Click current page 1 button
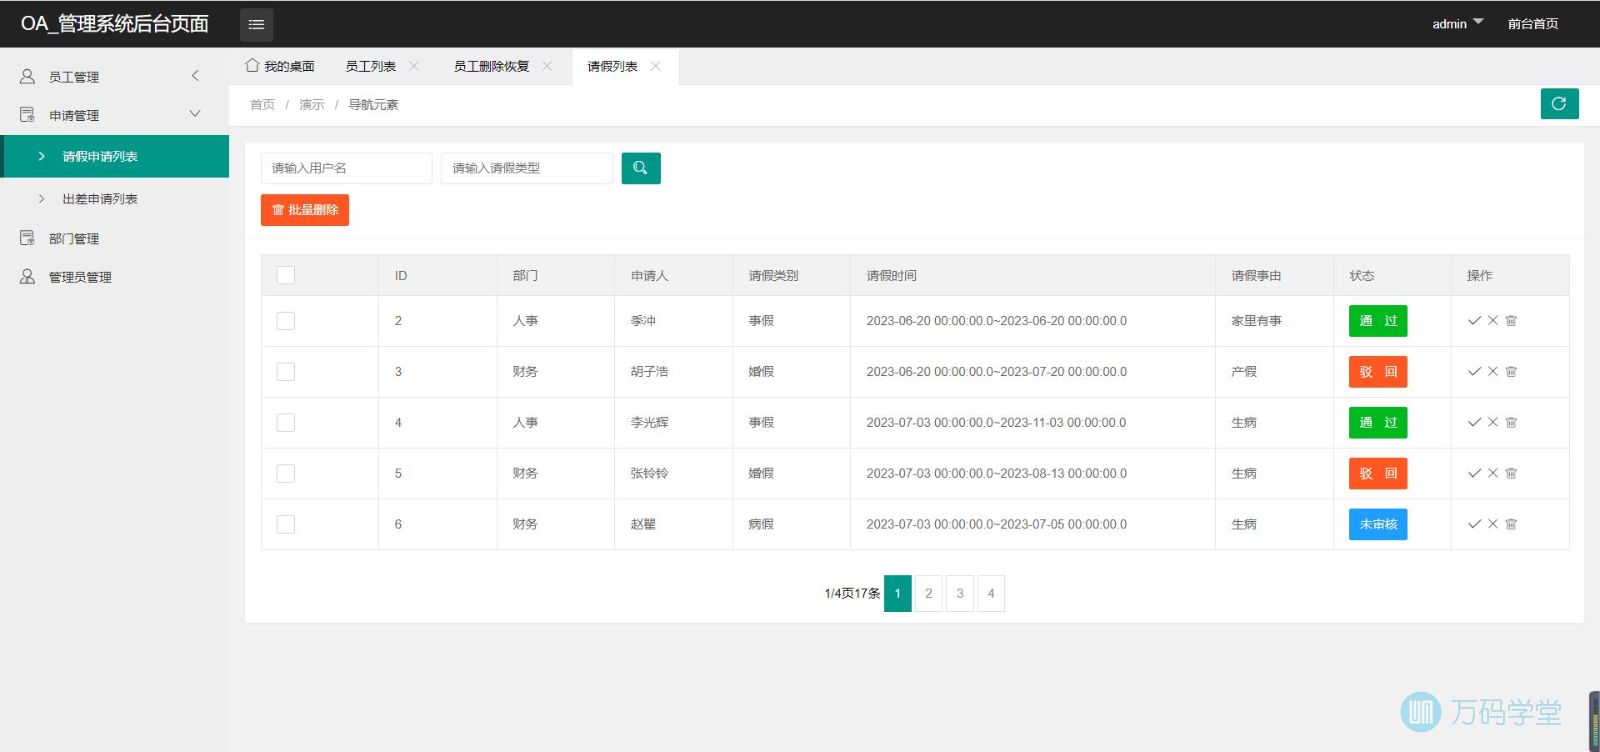The image size is (1600, 752). tap(898, 593)
